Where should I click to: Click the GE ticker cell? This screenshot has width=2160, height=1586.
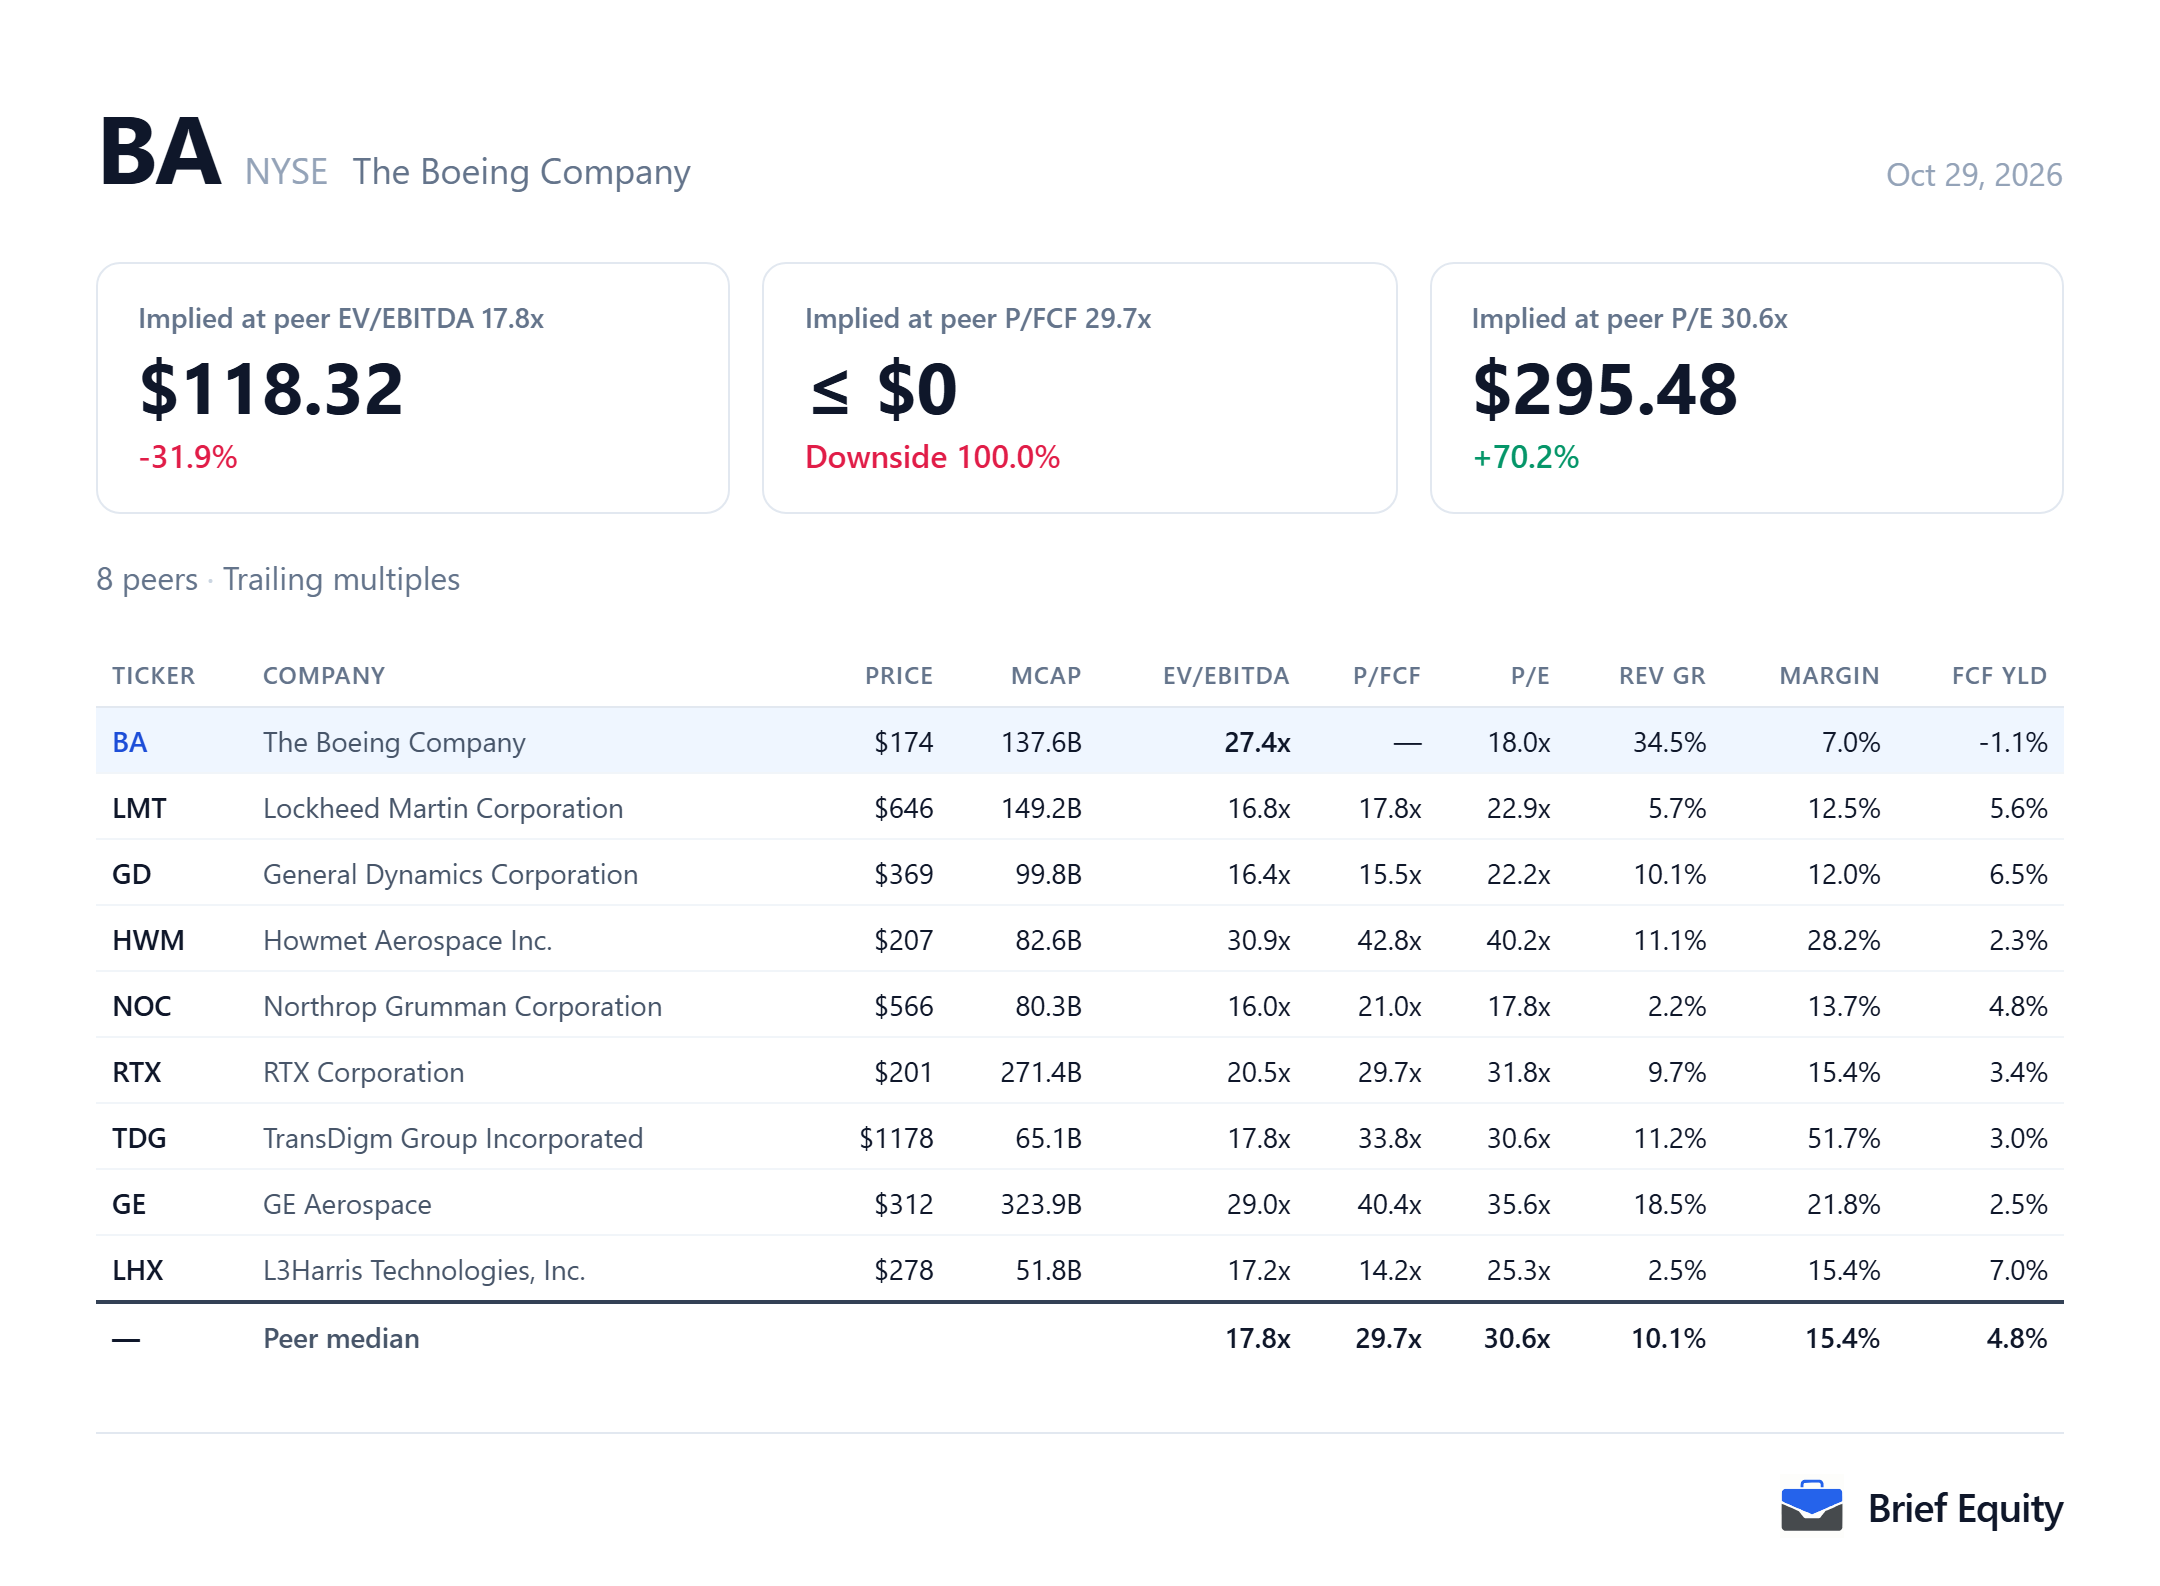click(x=129, y=1204)
